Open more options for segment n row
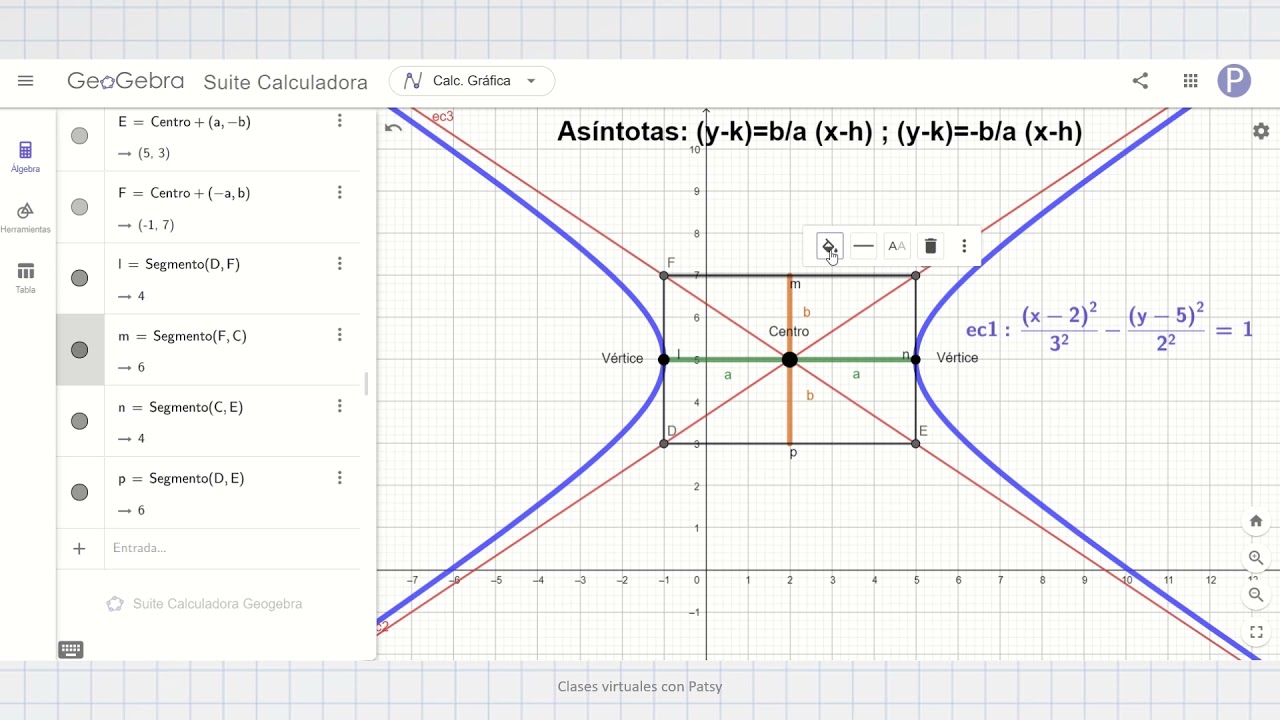 pos(340,406)
